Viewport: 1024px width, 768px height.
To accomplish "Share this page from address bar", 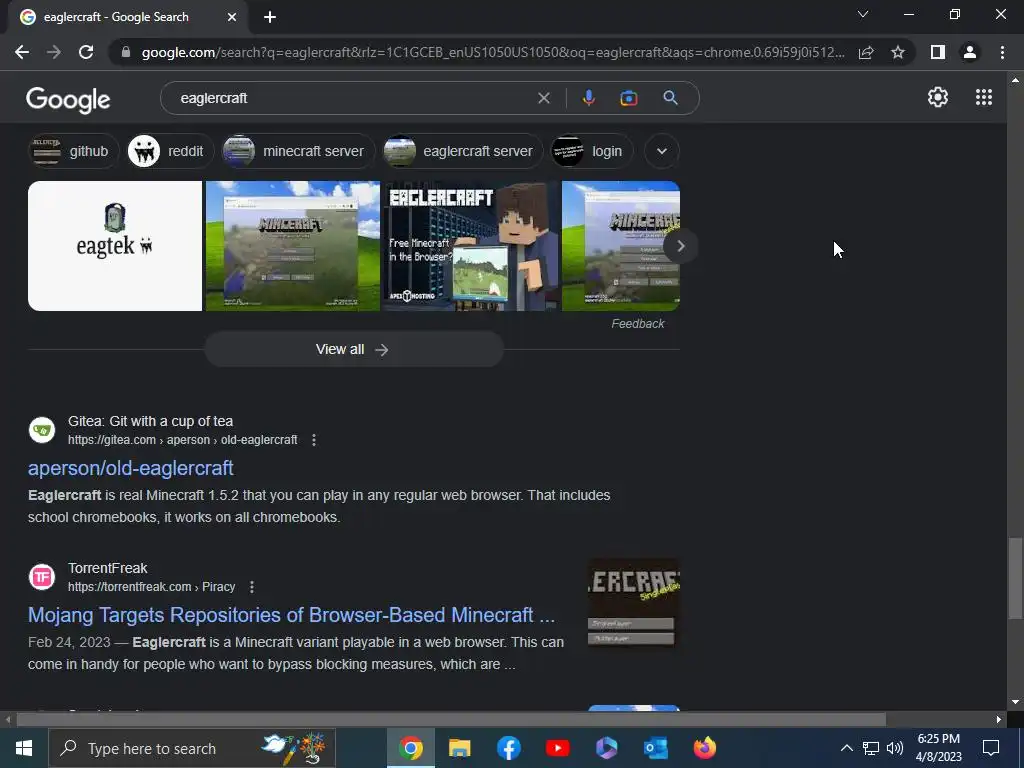I will tap(866, 52).
